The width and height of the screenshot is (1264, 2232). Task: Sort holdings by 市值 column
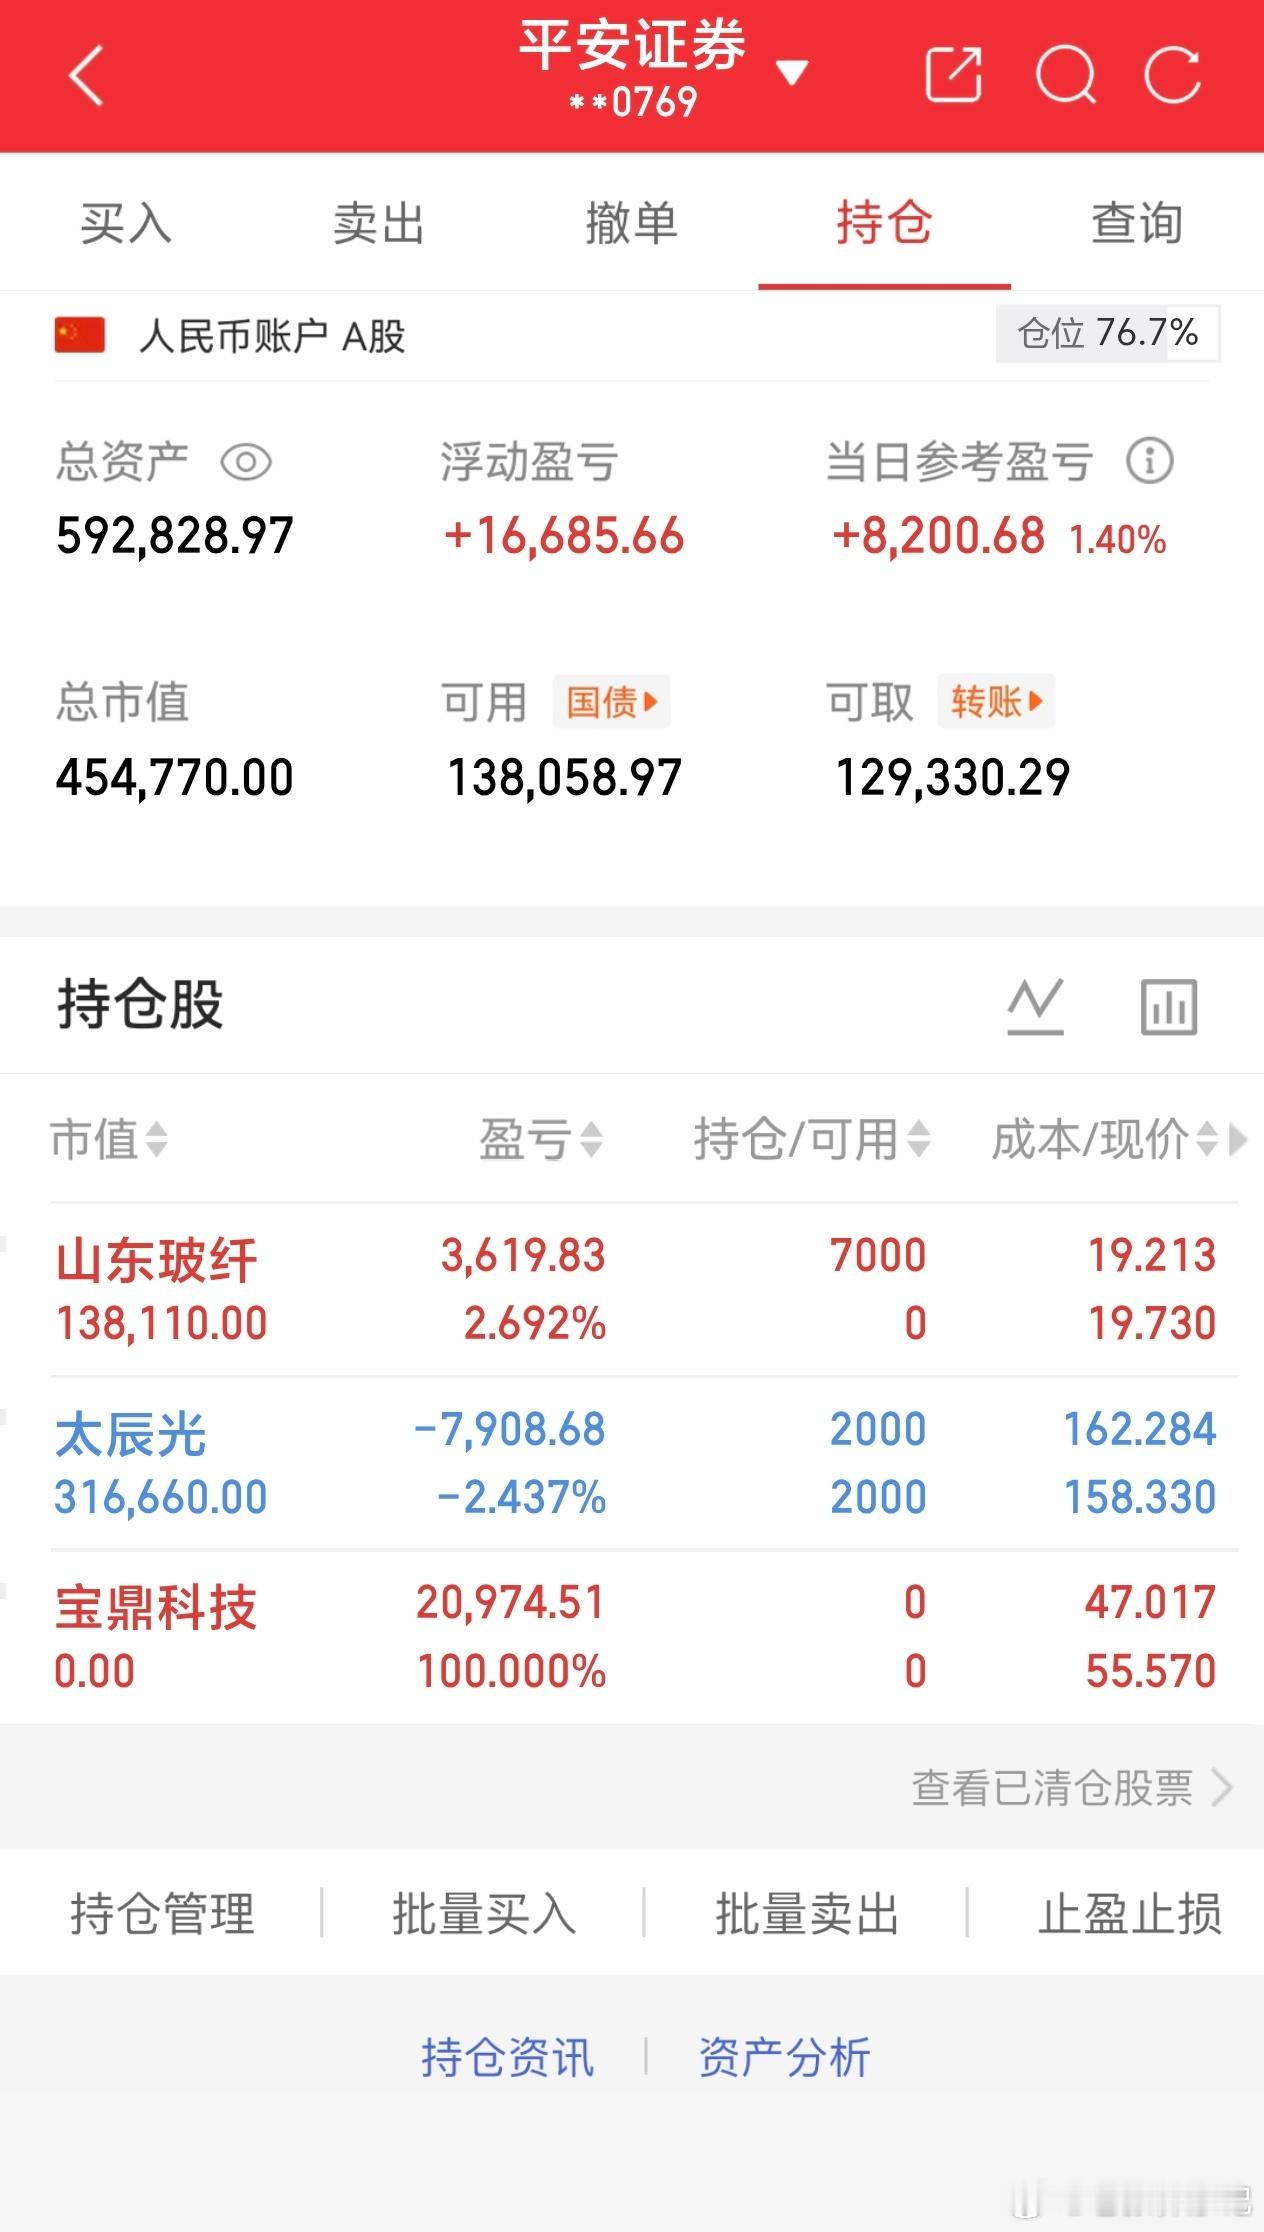[109, 1138]
